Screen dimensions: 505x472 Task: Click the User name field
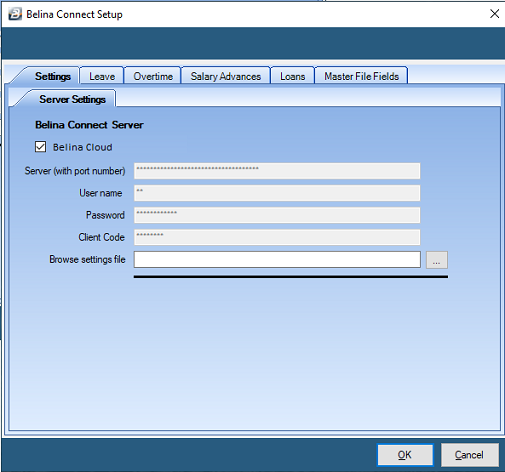(x=277, y=193)
